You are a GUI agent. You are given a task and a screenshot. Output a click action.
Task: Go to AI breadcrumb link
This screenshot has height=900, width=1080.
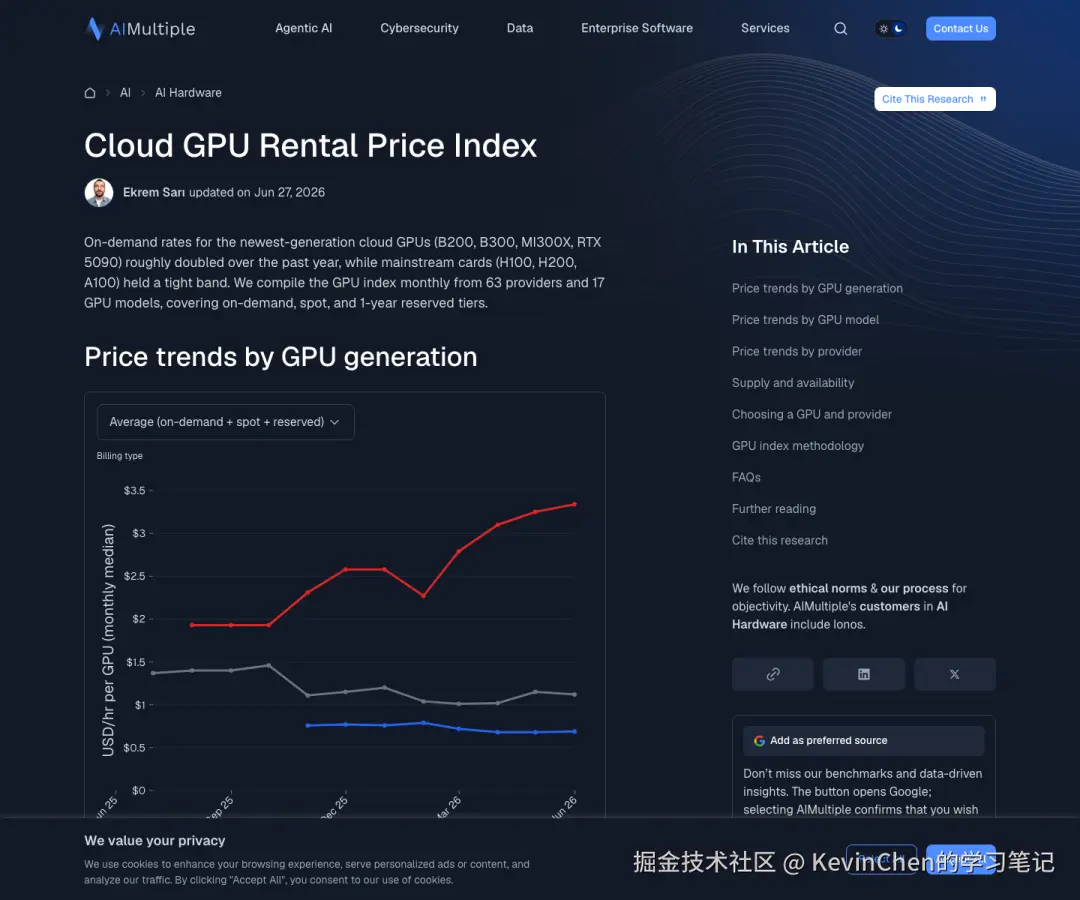[x=125, y=92]
